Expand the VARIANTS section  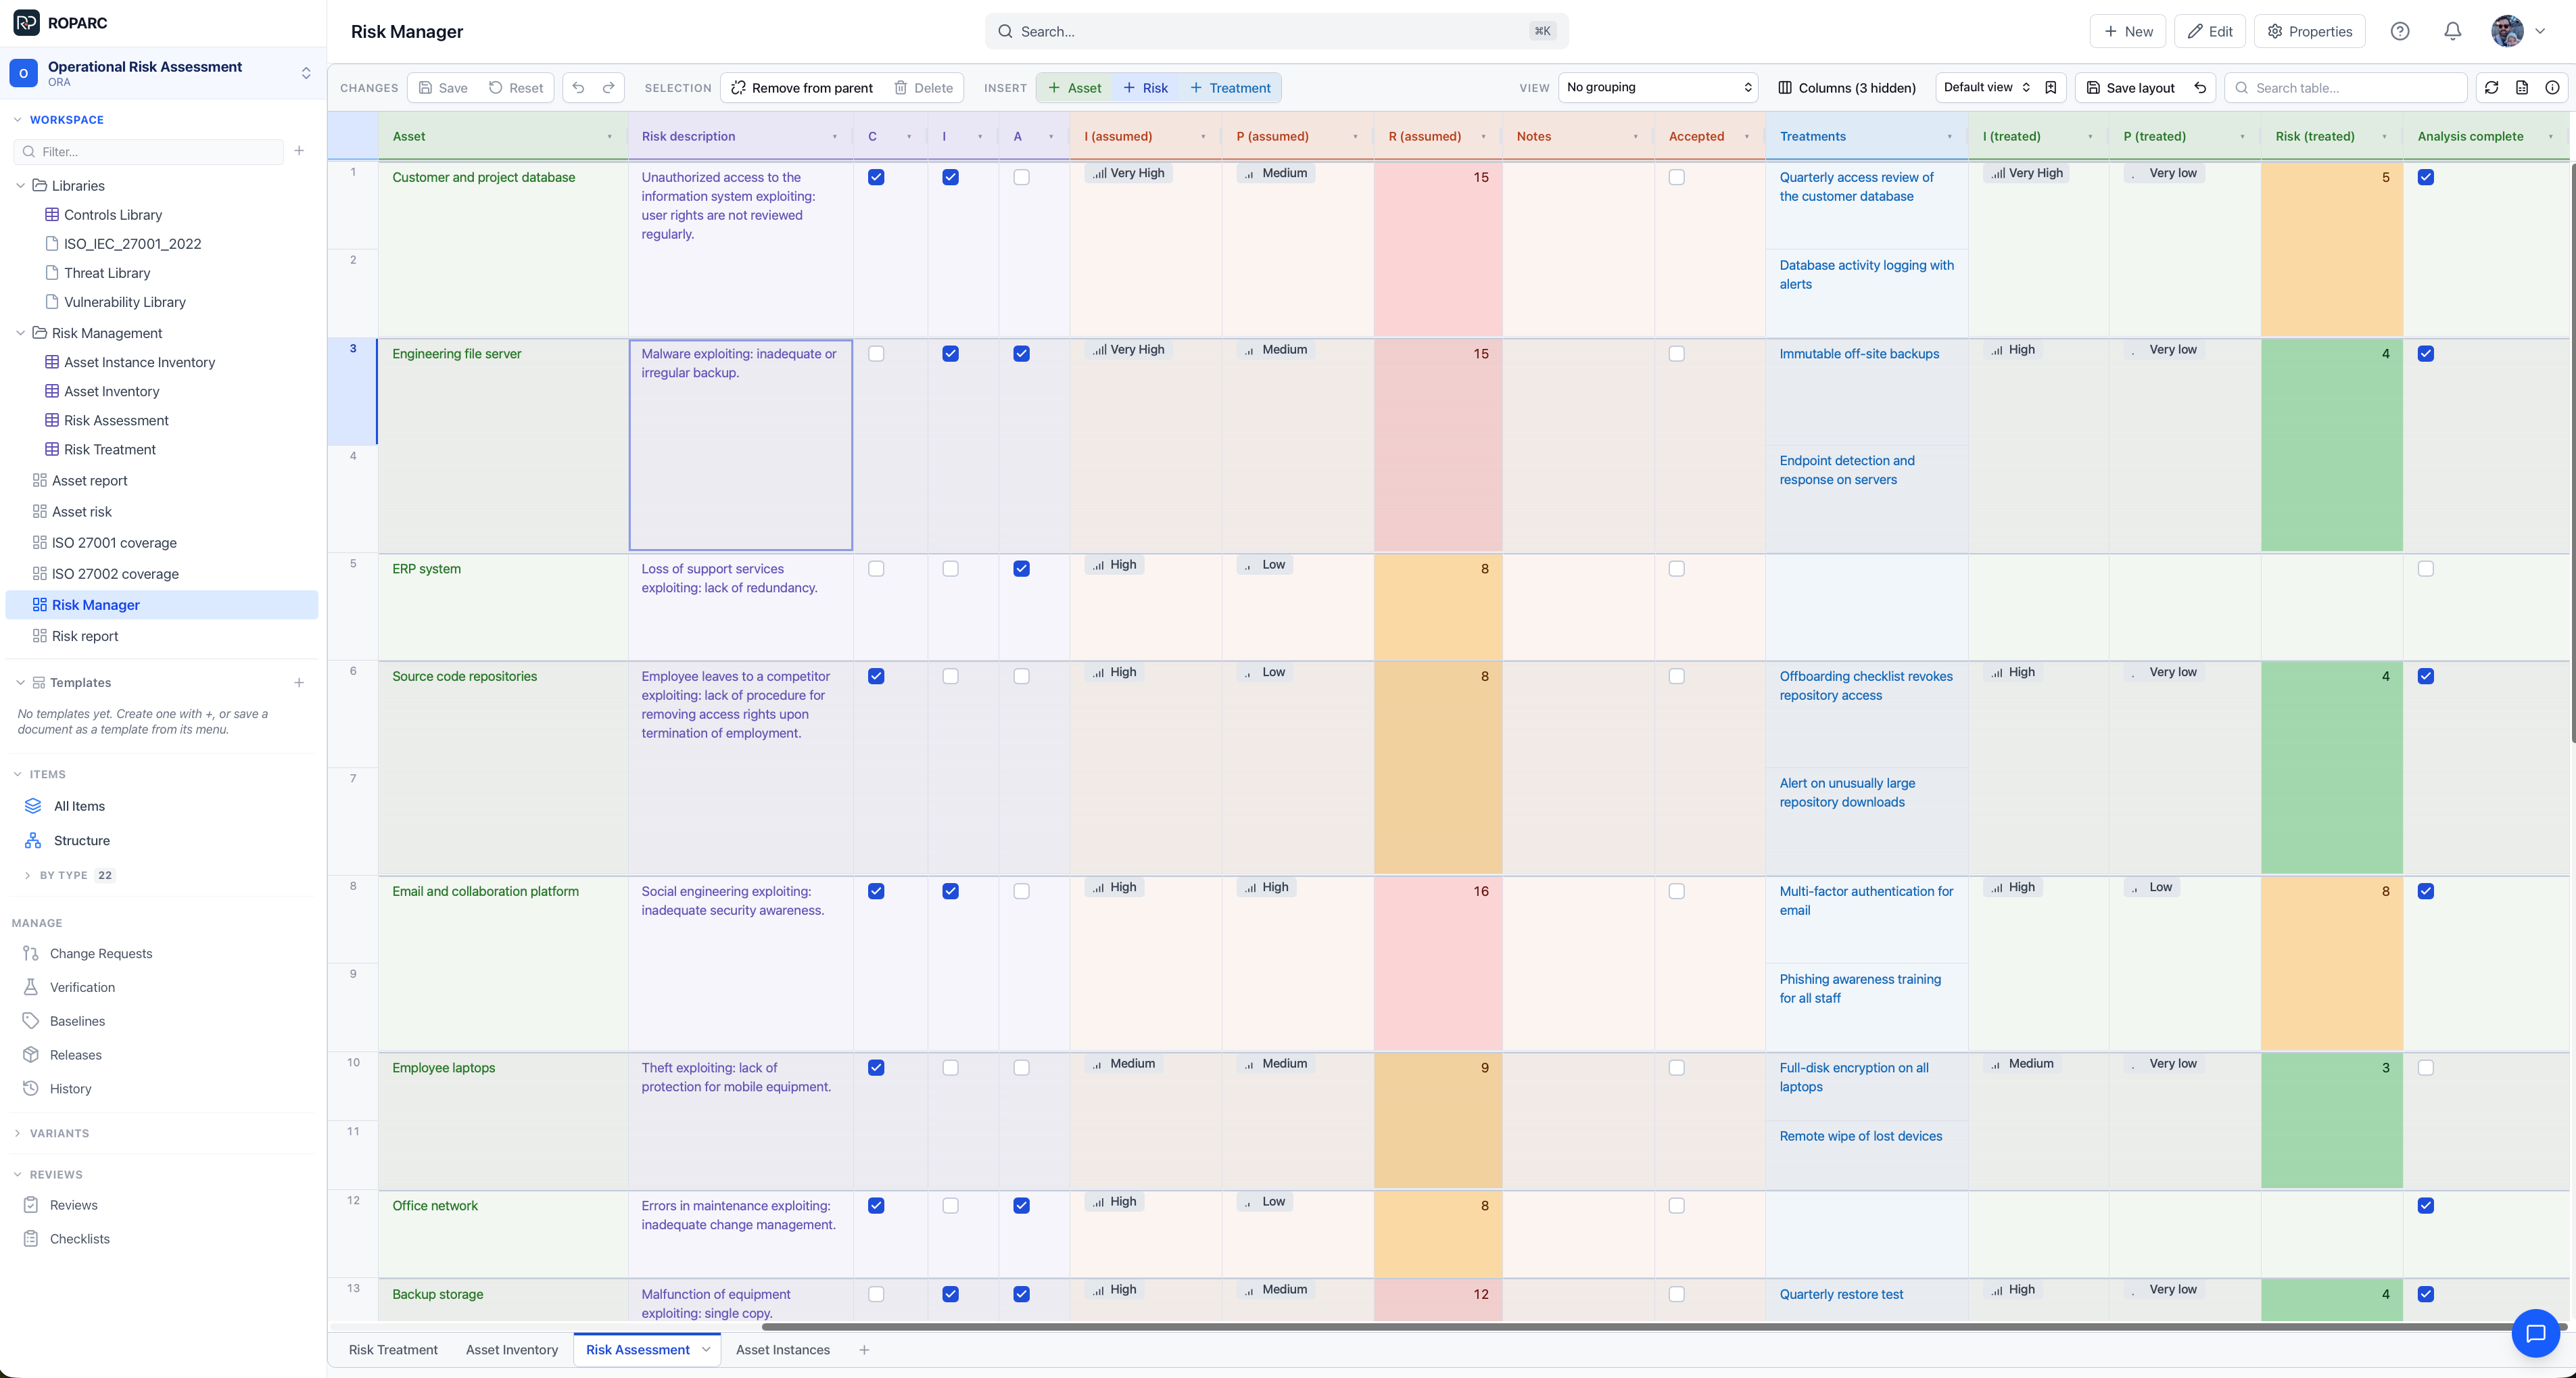coord(17,1133)
